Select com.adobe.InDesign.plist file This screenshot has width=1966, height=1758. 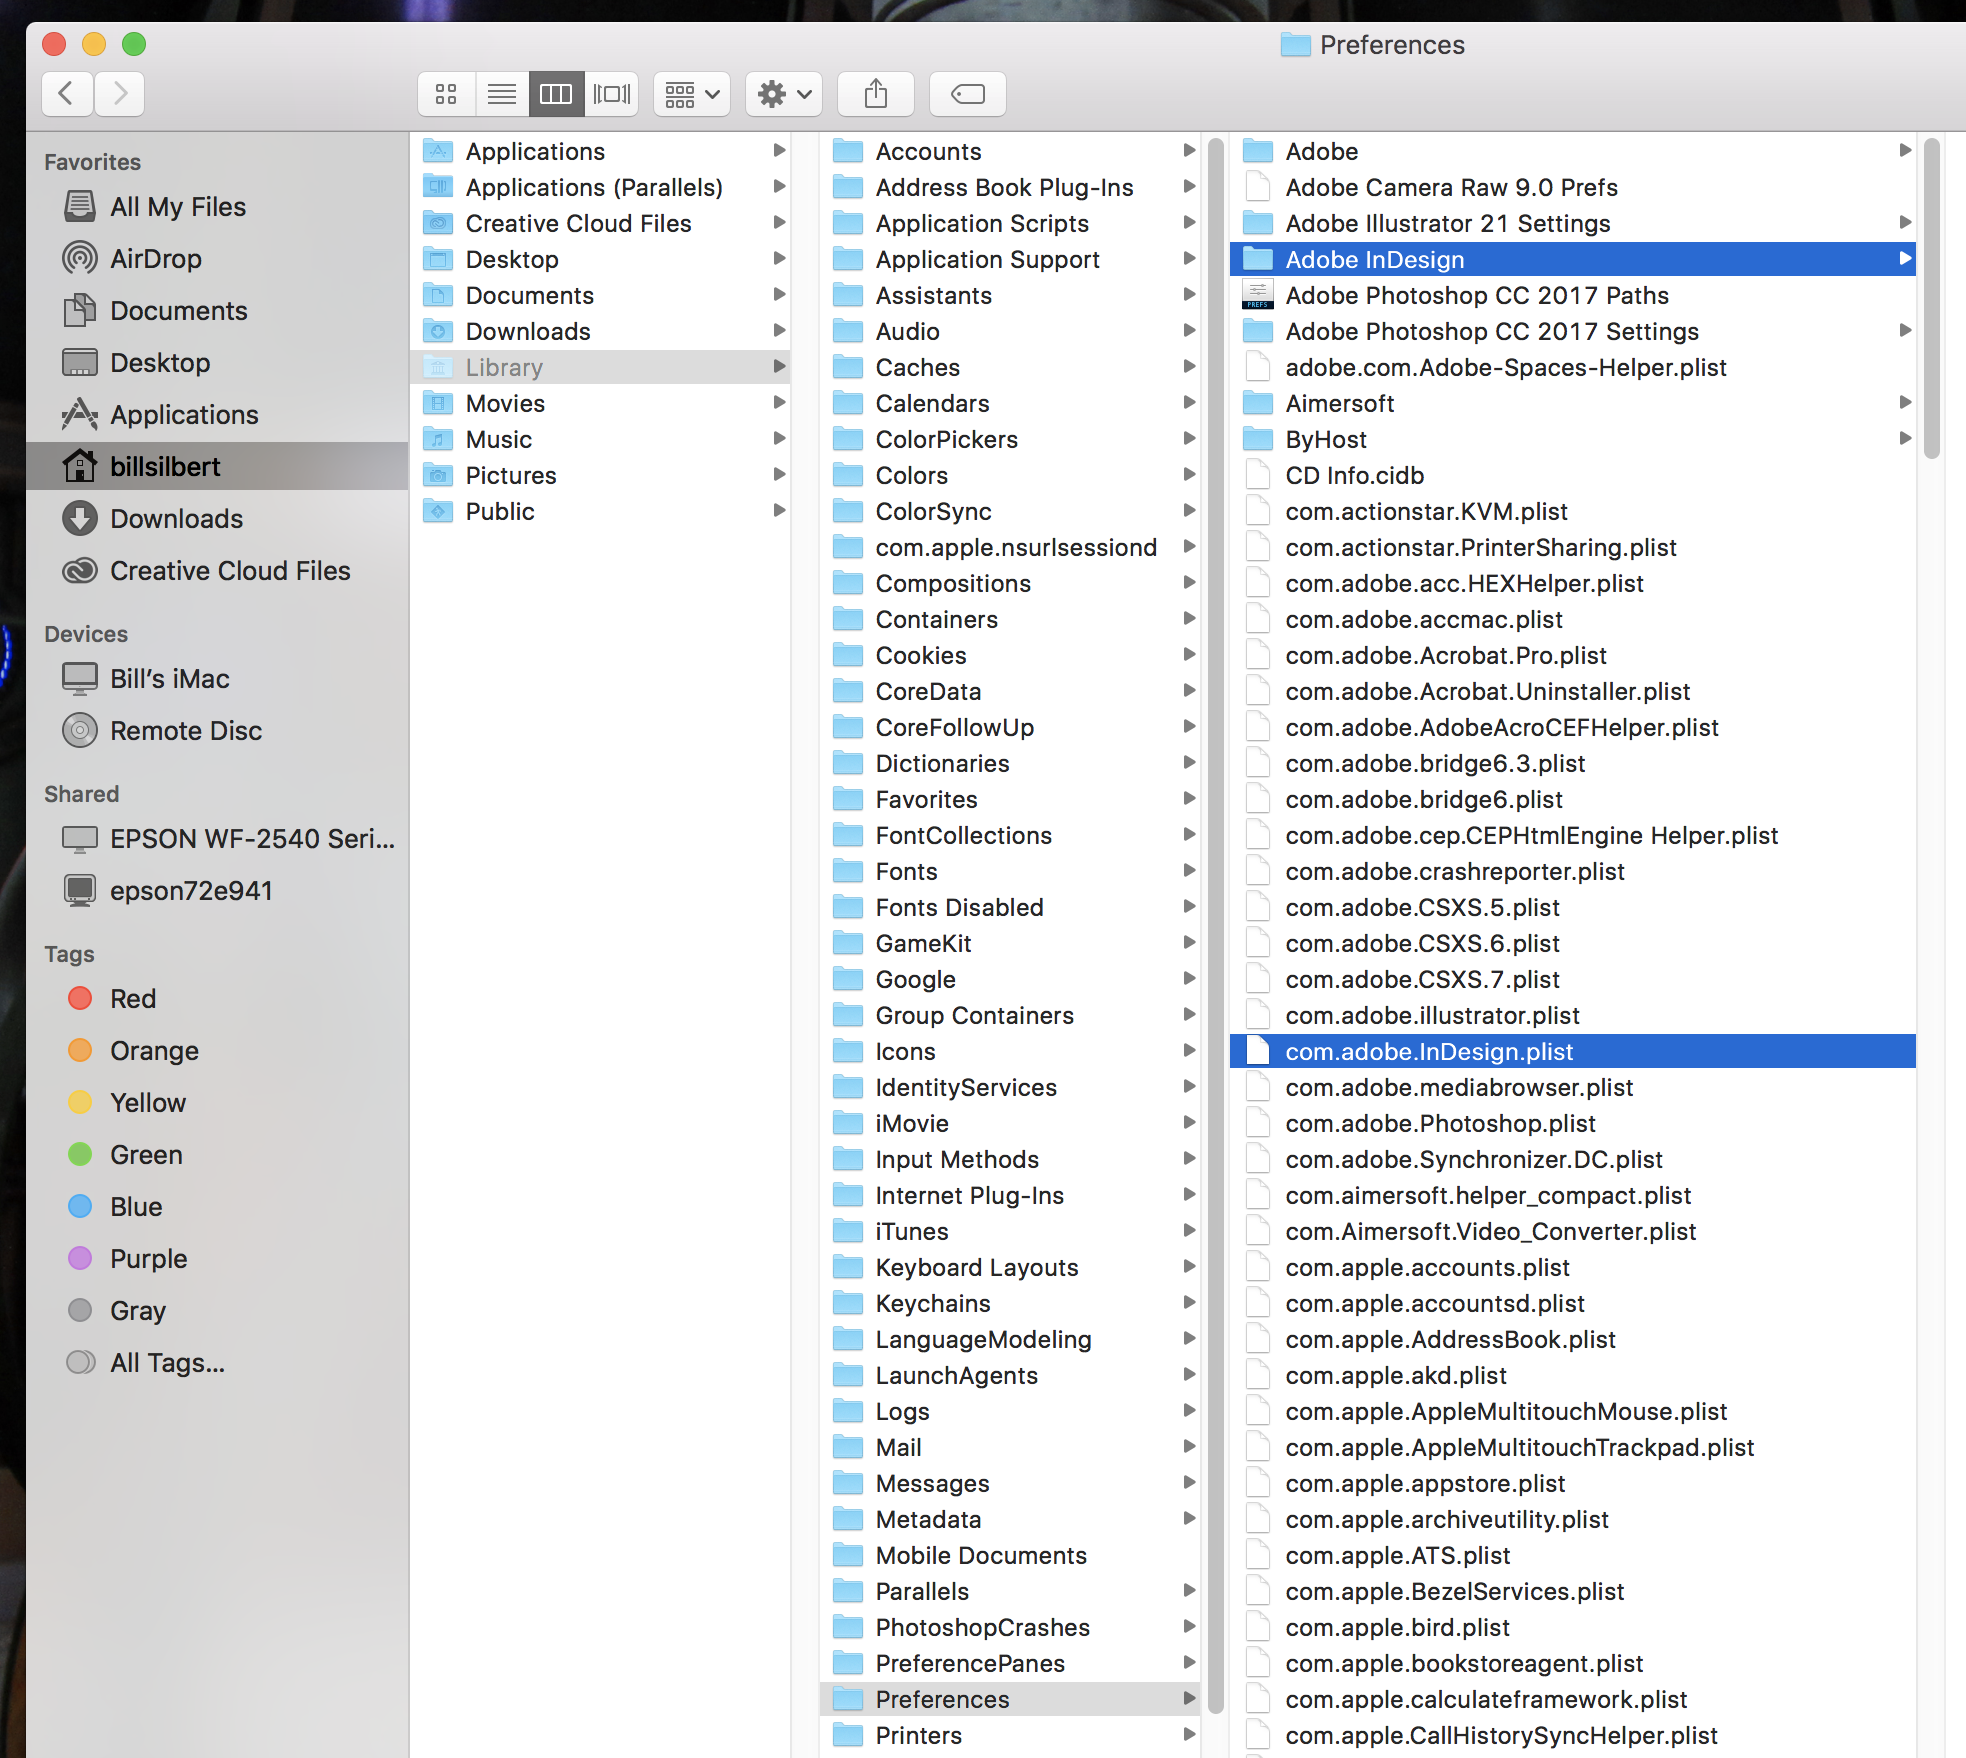click(x=1573, y=1051)
